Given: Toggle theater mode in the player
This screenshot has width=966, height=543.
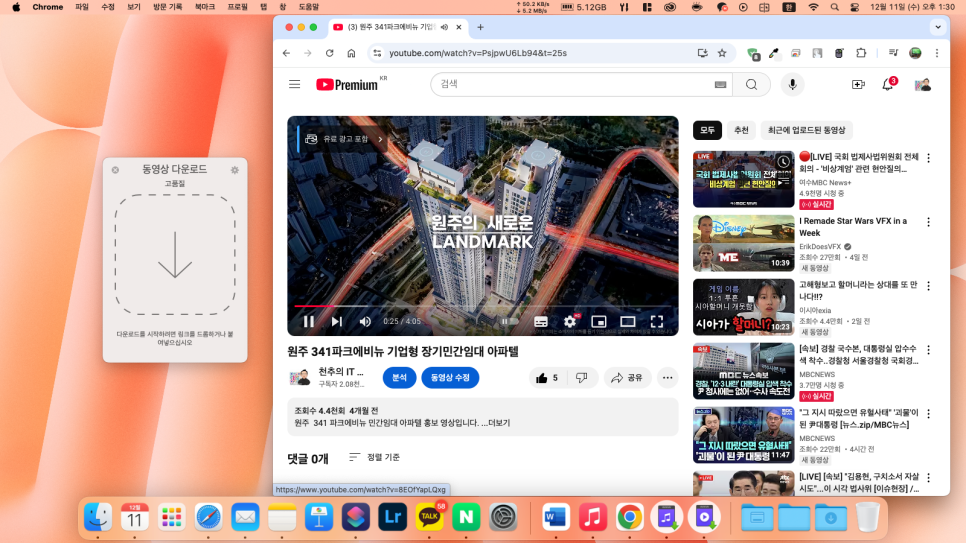Looking at the screenshot, I should tap(628, 321).
